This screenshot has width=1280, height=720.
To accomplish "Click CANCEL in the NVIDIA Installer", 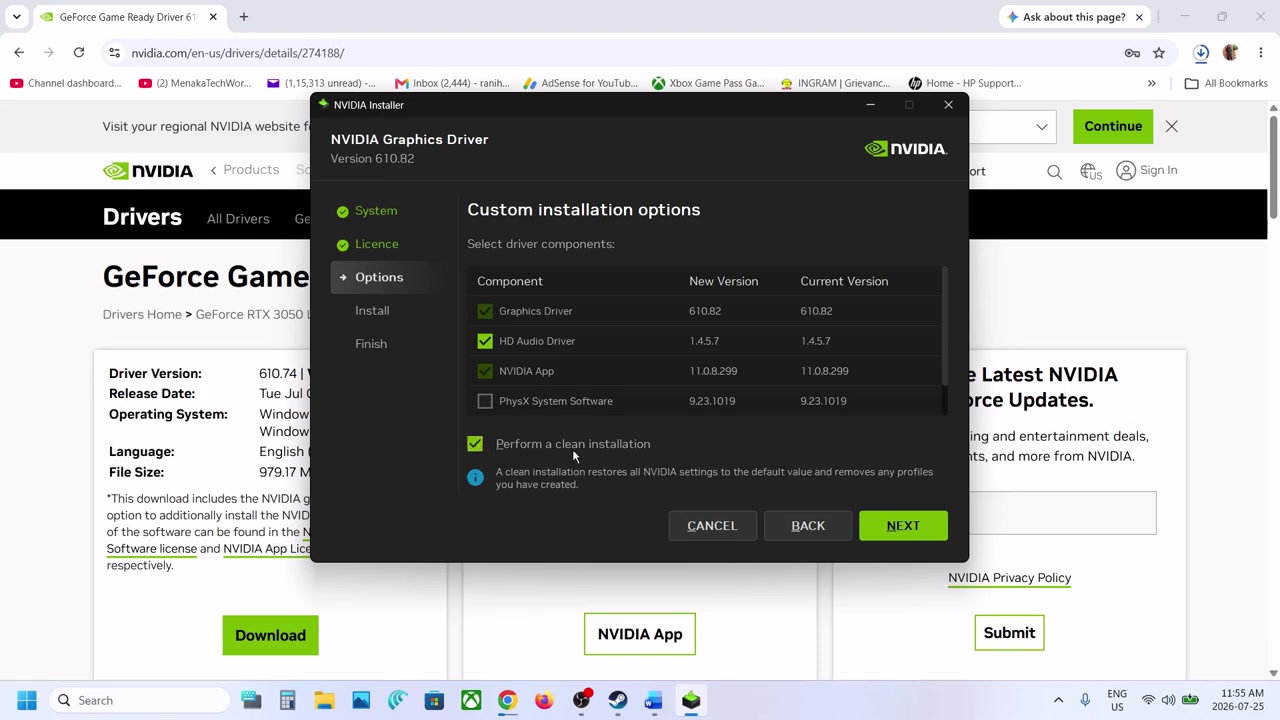I will coord(712,526).
